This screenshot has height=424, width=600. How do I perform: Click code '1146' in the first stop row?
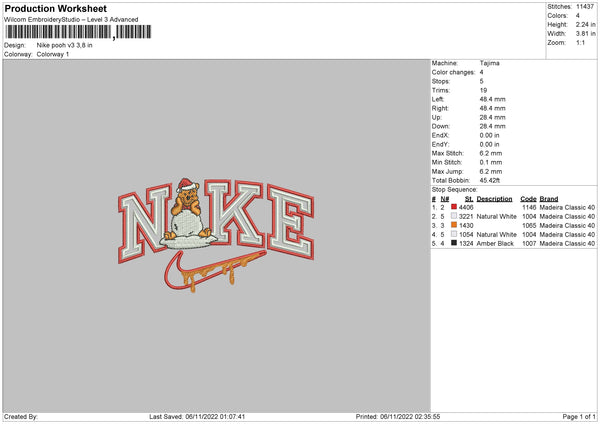pos(529,207)
